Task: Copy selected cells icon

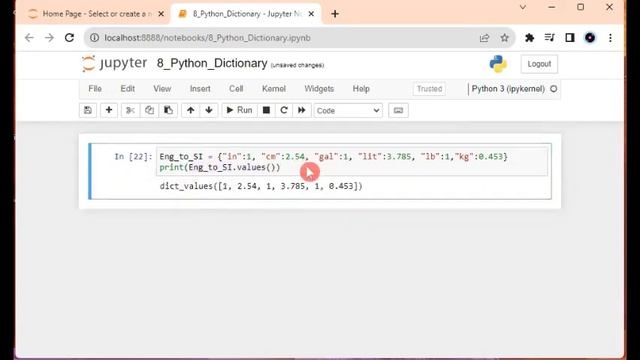Action: (149, 110)
